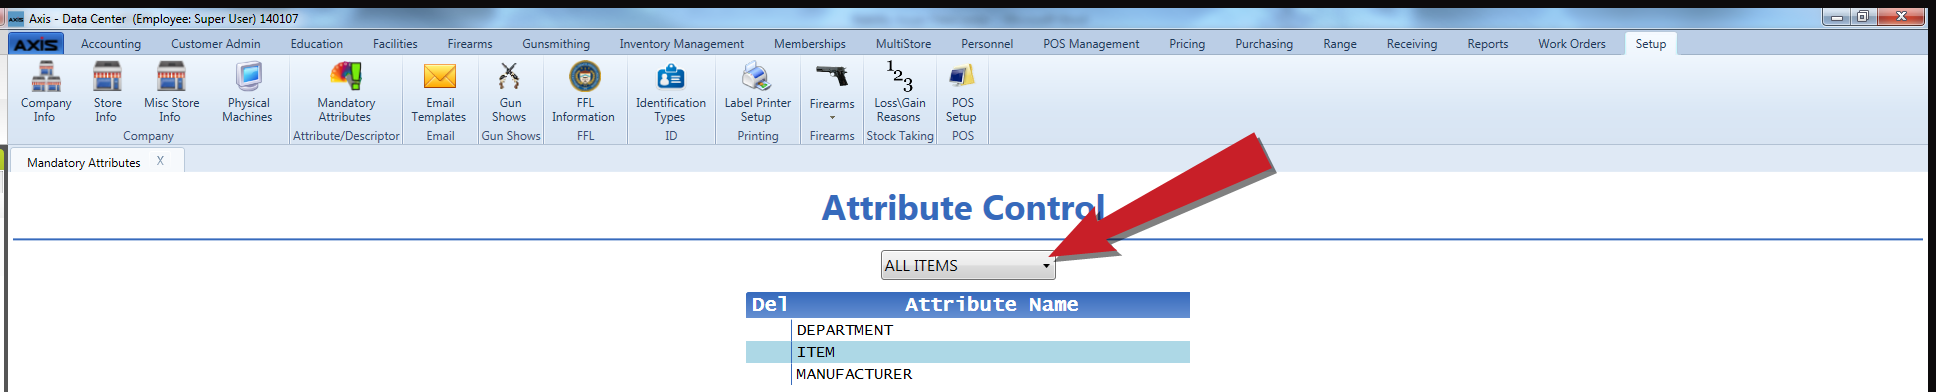Expand the Firearms ribbon dropdown
Screen dimensions: 1936x392
832,92
